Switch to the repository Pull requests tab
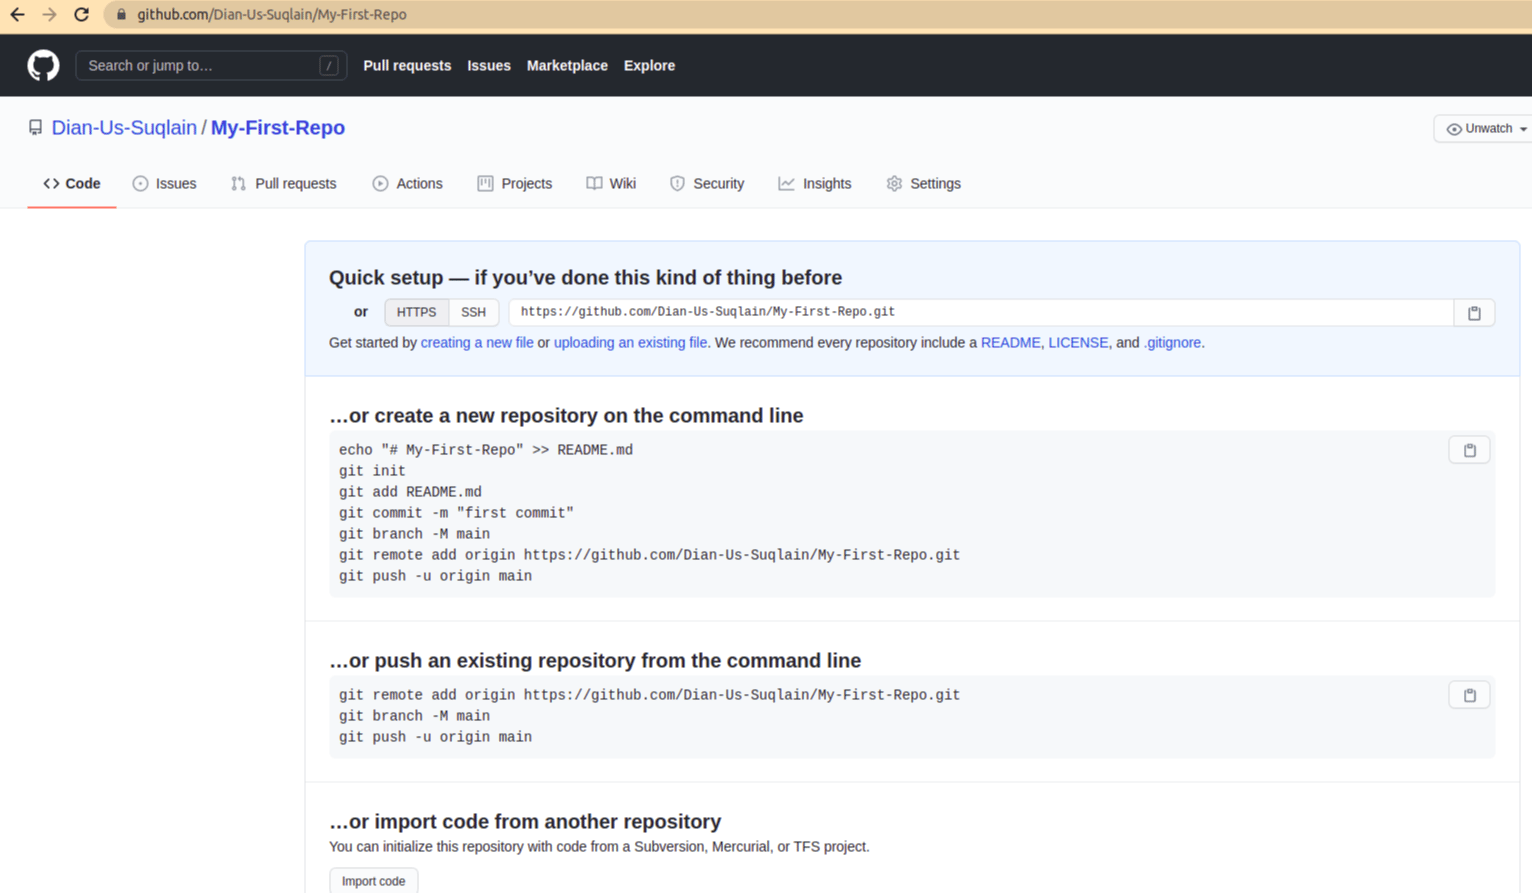The image size is (1533, 893). [284, 184]
